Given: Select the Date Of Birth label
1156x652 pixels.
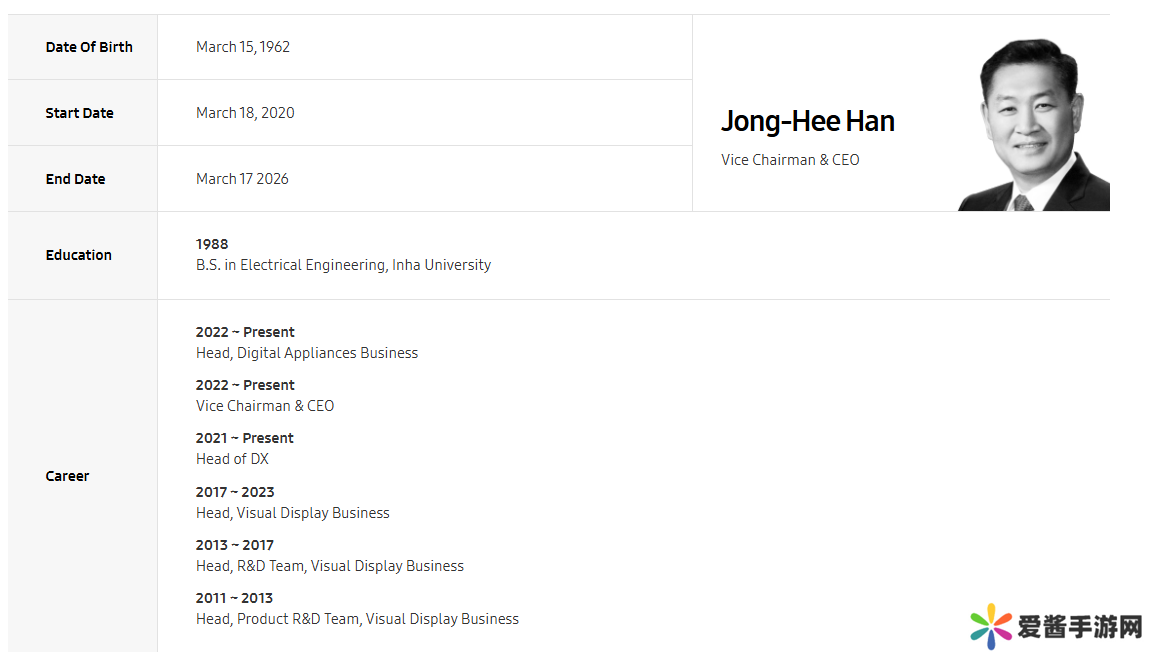Looking at the screenshot, I should [x=89, y=47].
